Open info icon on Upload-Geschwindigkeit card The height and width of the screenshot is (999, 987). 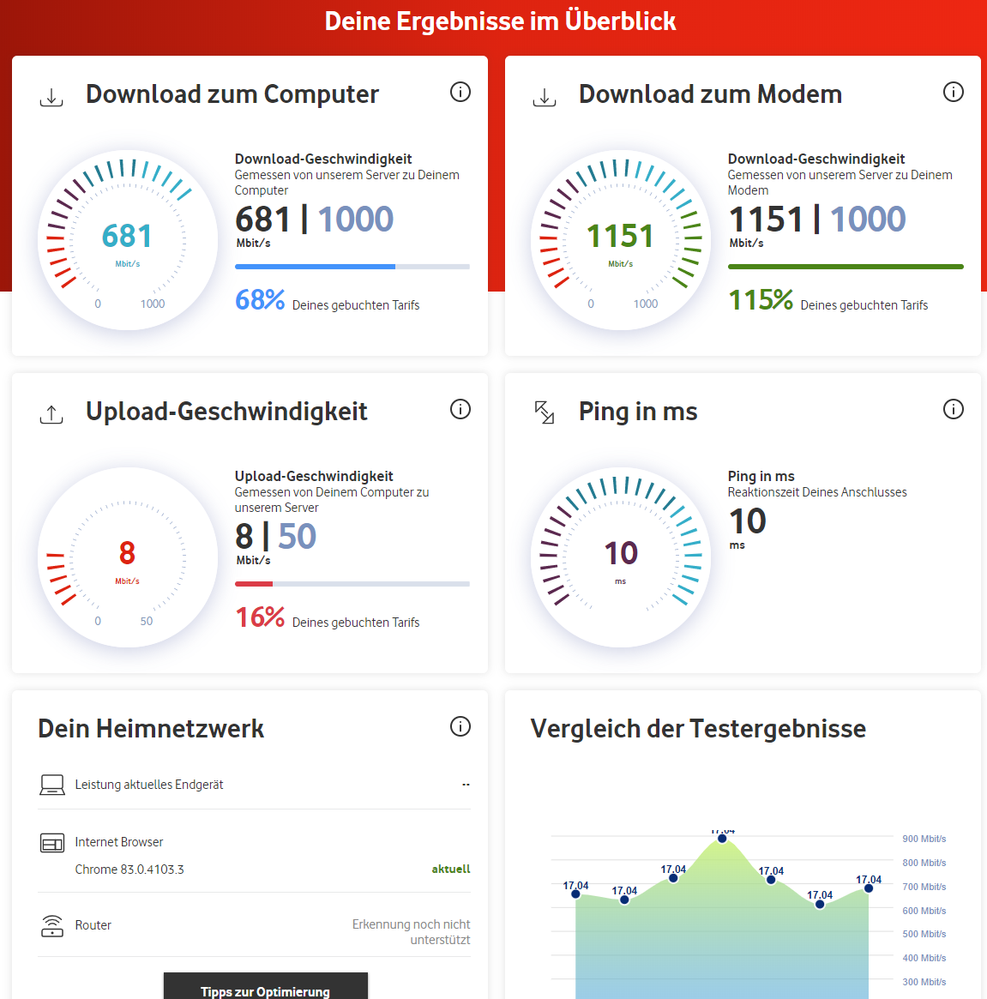(x=460, y=409)
